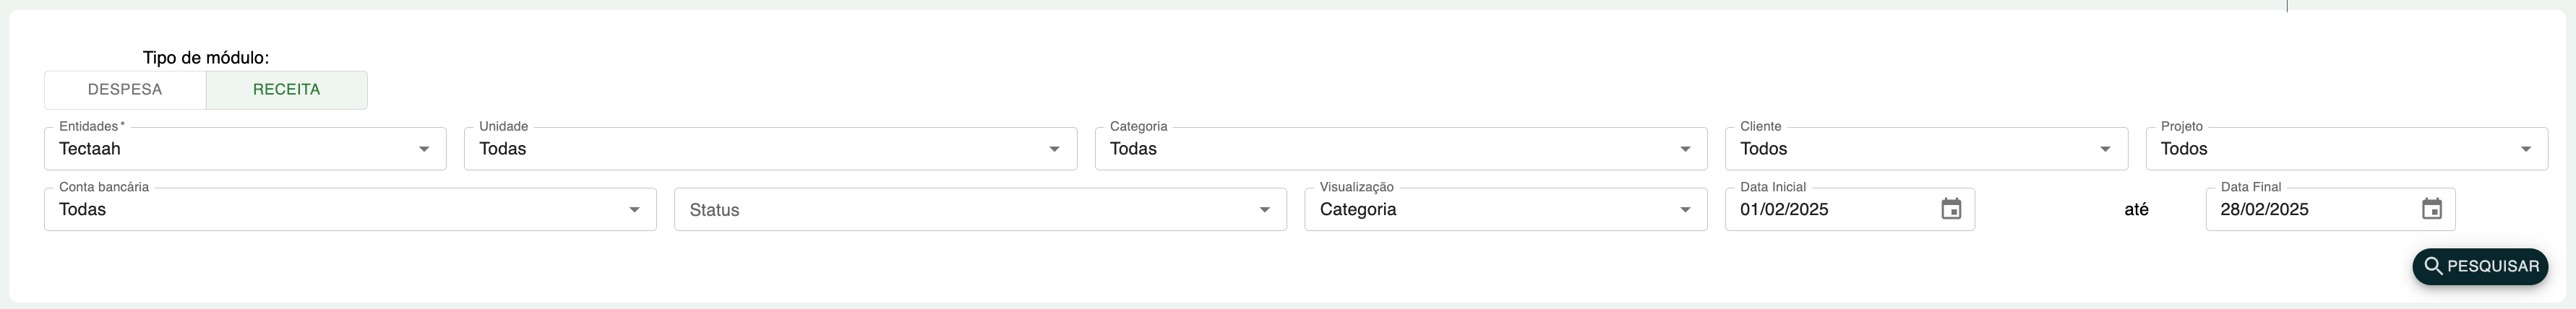Open the Data Inicial calendar picker
The width and height of the screenshot is (2576, 309).
coord(1950,209)
